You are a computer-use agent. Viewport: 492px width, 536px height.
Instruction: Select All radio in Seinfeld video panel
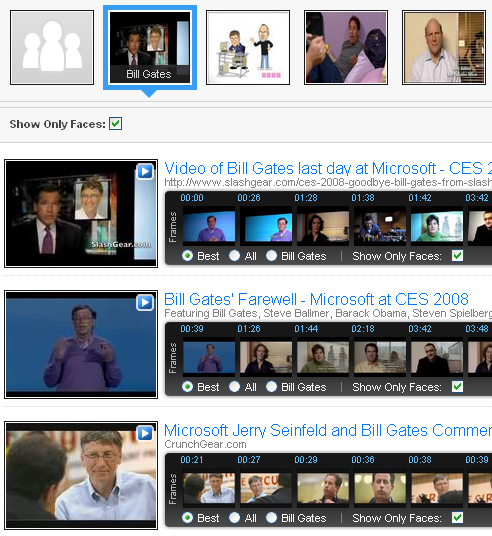pyautogui.click(x=234, y=518)
